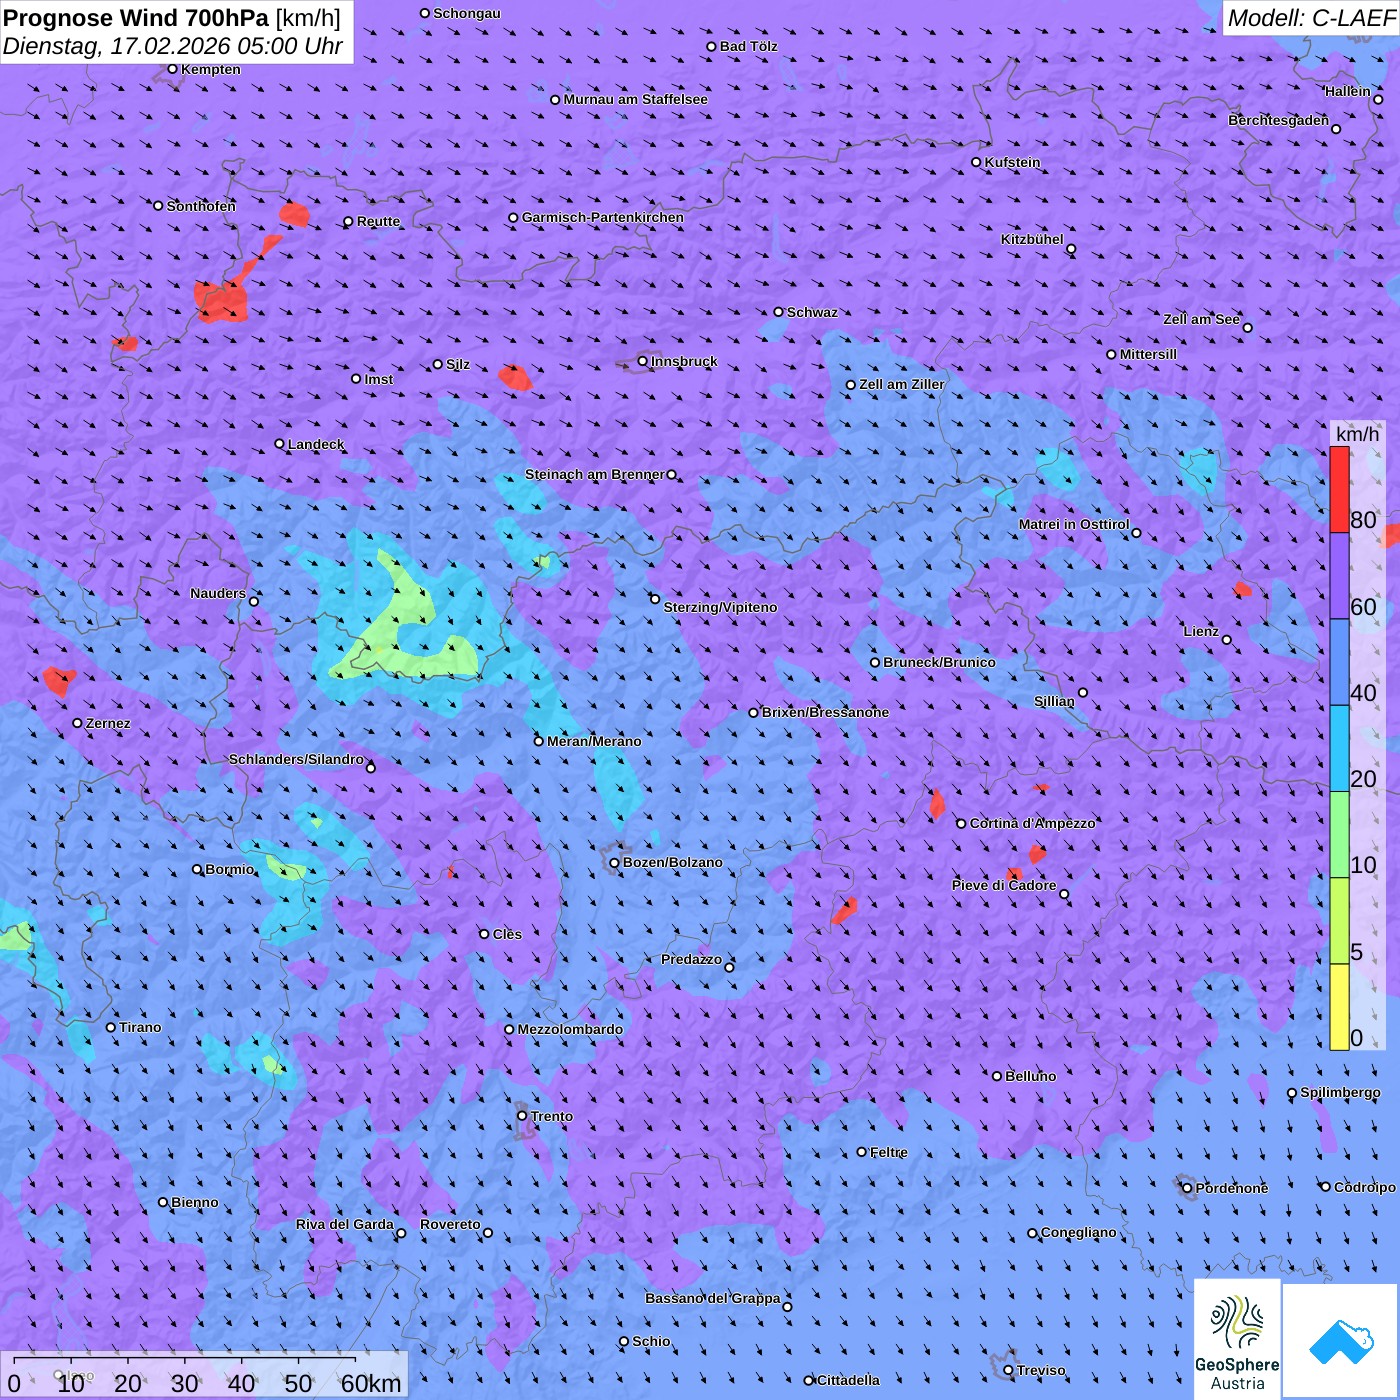
Task: Click the red 80 km/h legend color
Action: click(x=1339, y=490)
